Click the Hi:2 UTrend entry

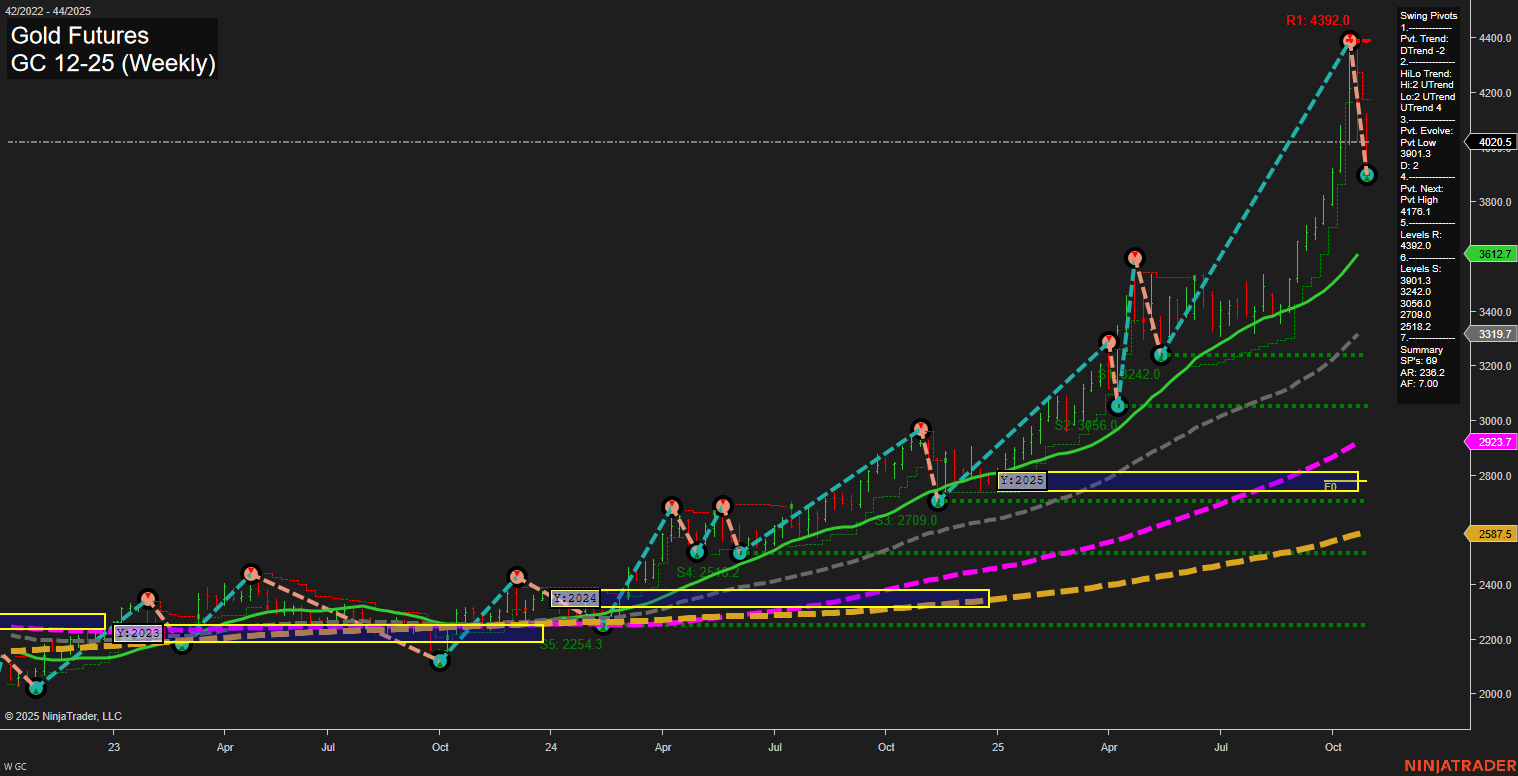[1427, 85]
